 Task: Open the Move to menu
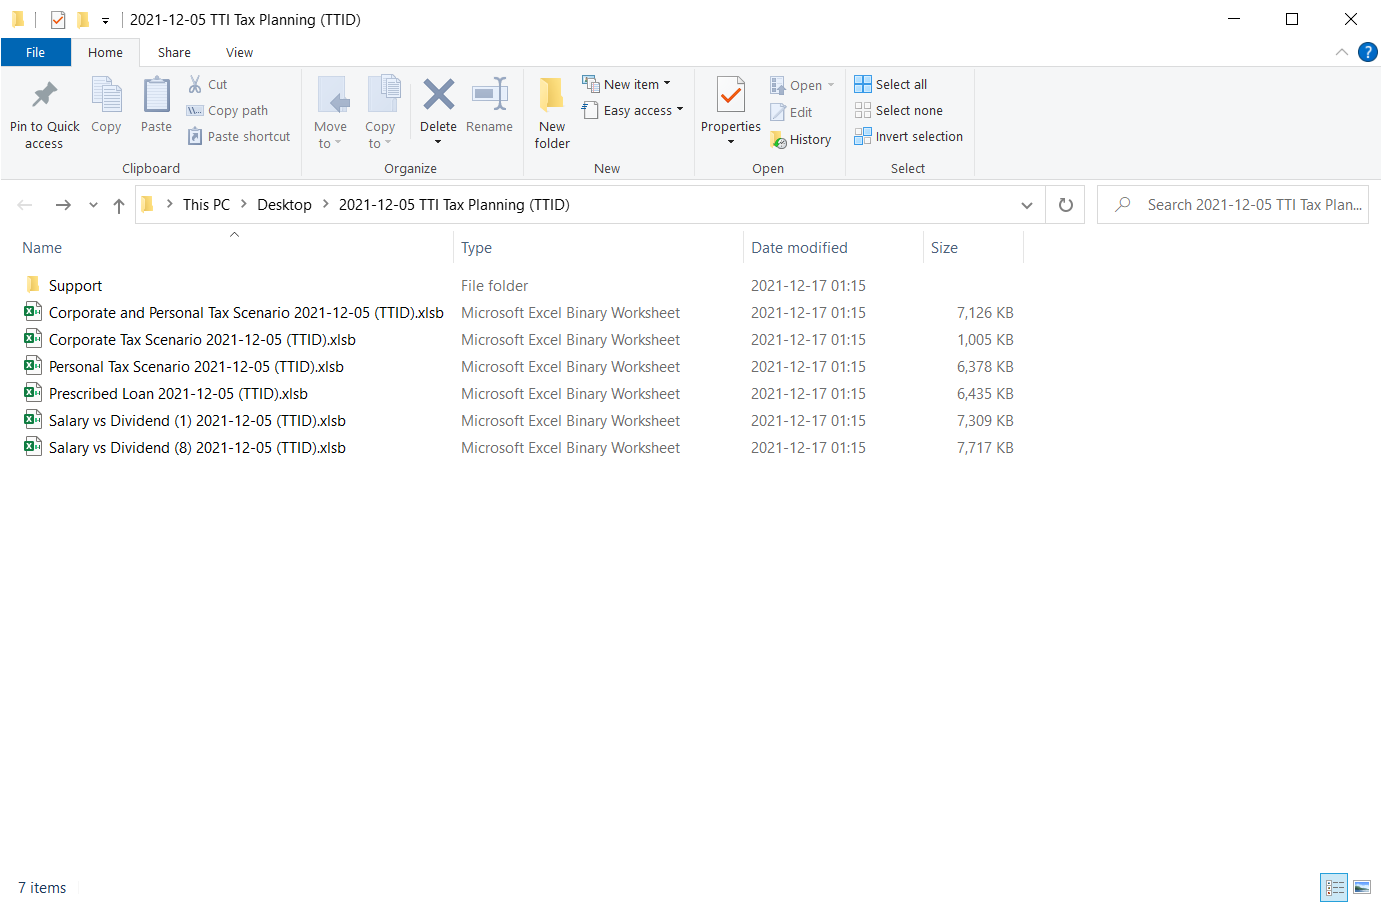(330, 114)
